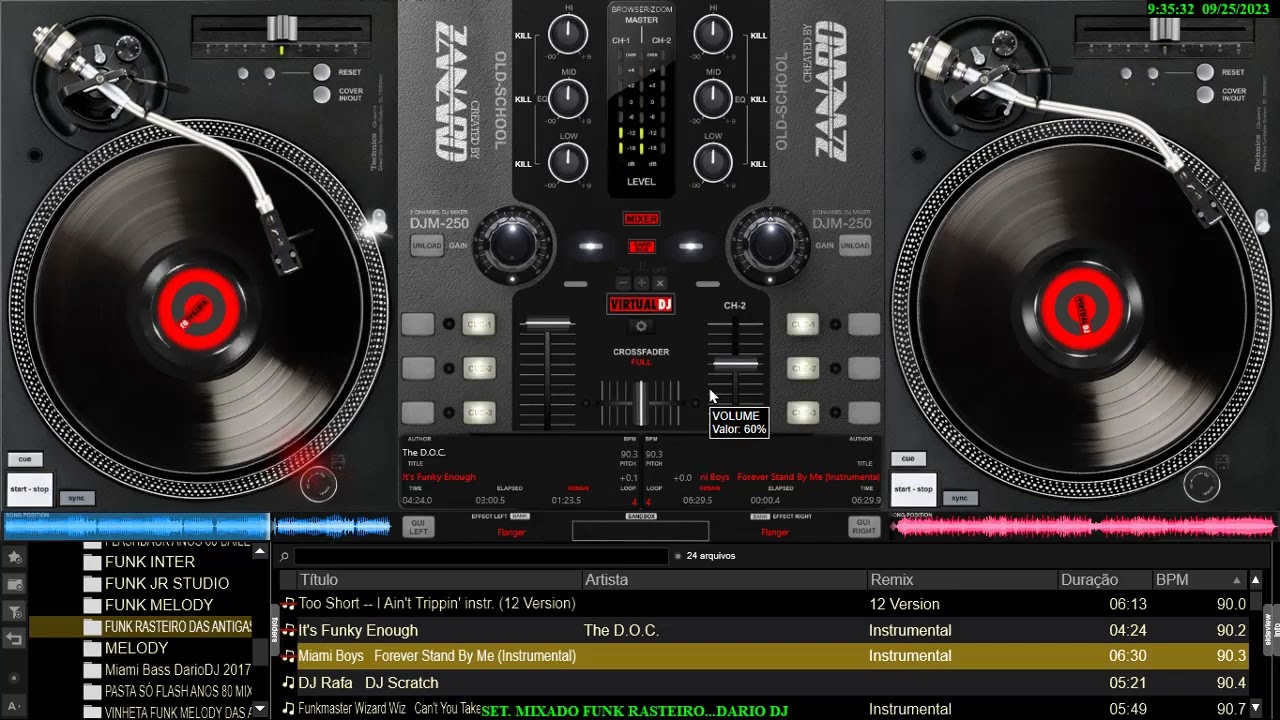
Task: Click left deck start - stop button
Action: (29, 489)
